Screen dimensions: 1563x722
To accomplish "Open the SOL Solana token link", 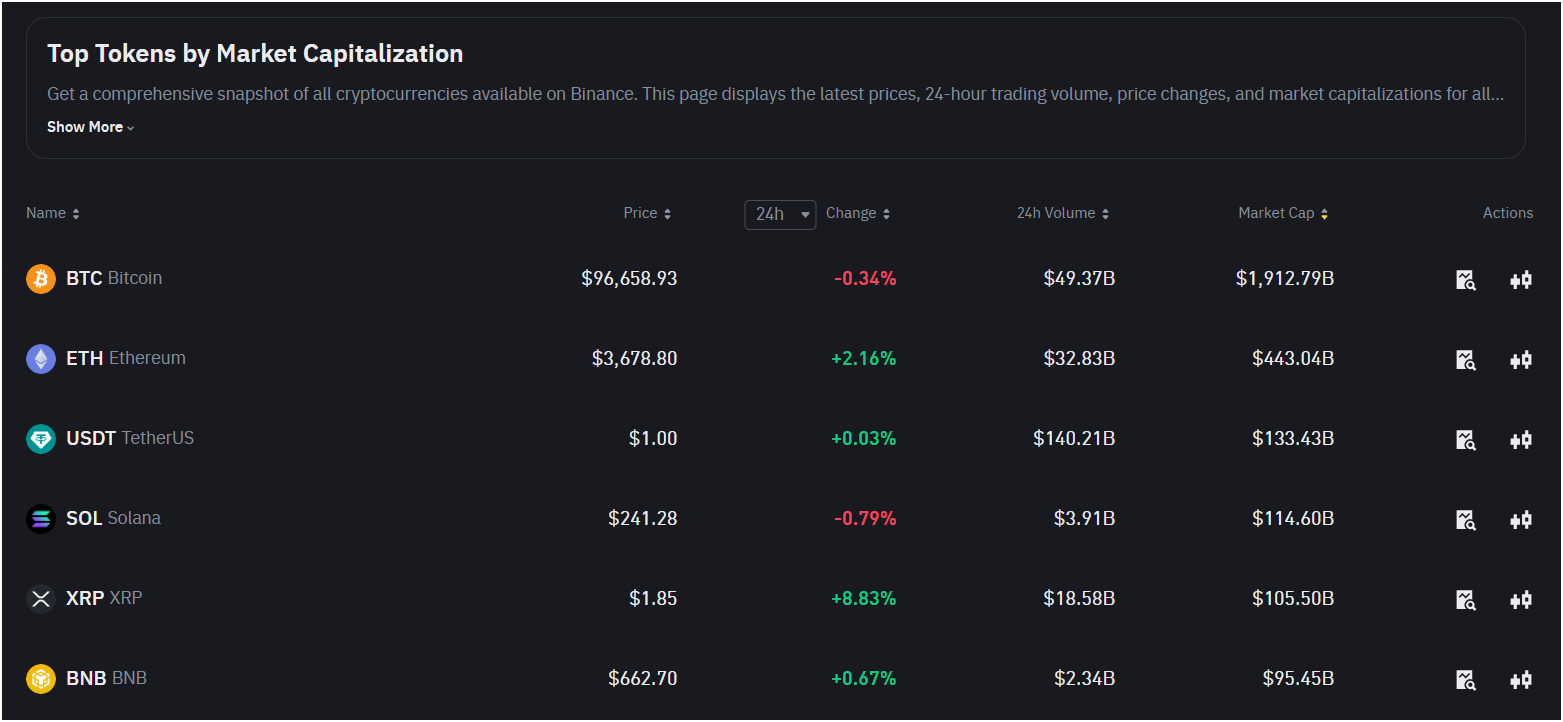I will 113,518.
